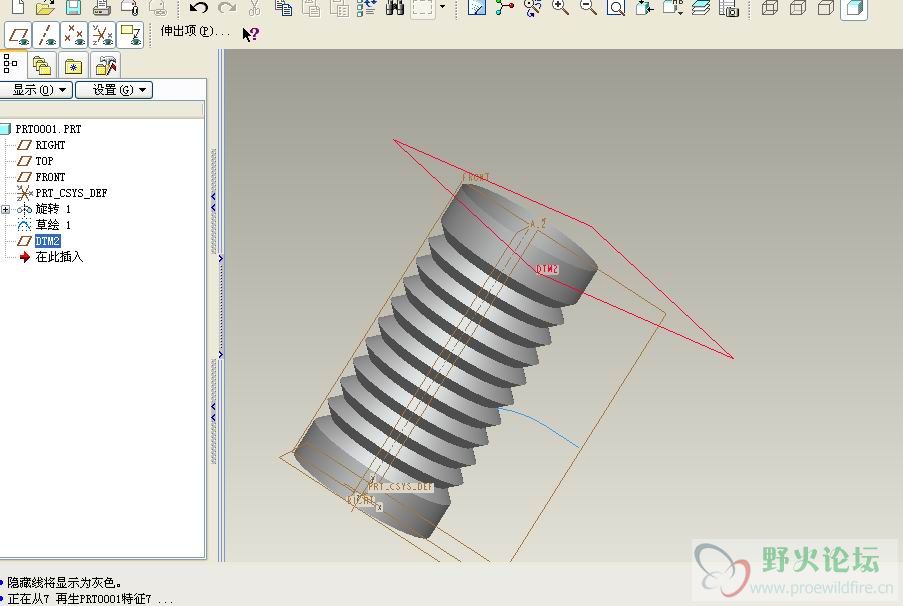Toggle datum axis display
Image resolution: width=903 pixels, height=606 pixels.
click(47, 35)
